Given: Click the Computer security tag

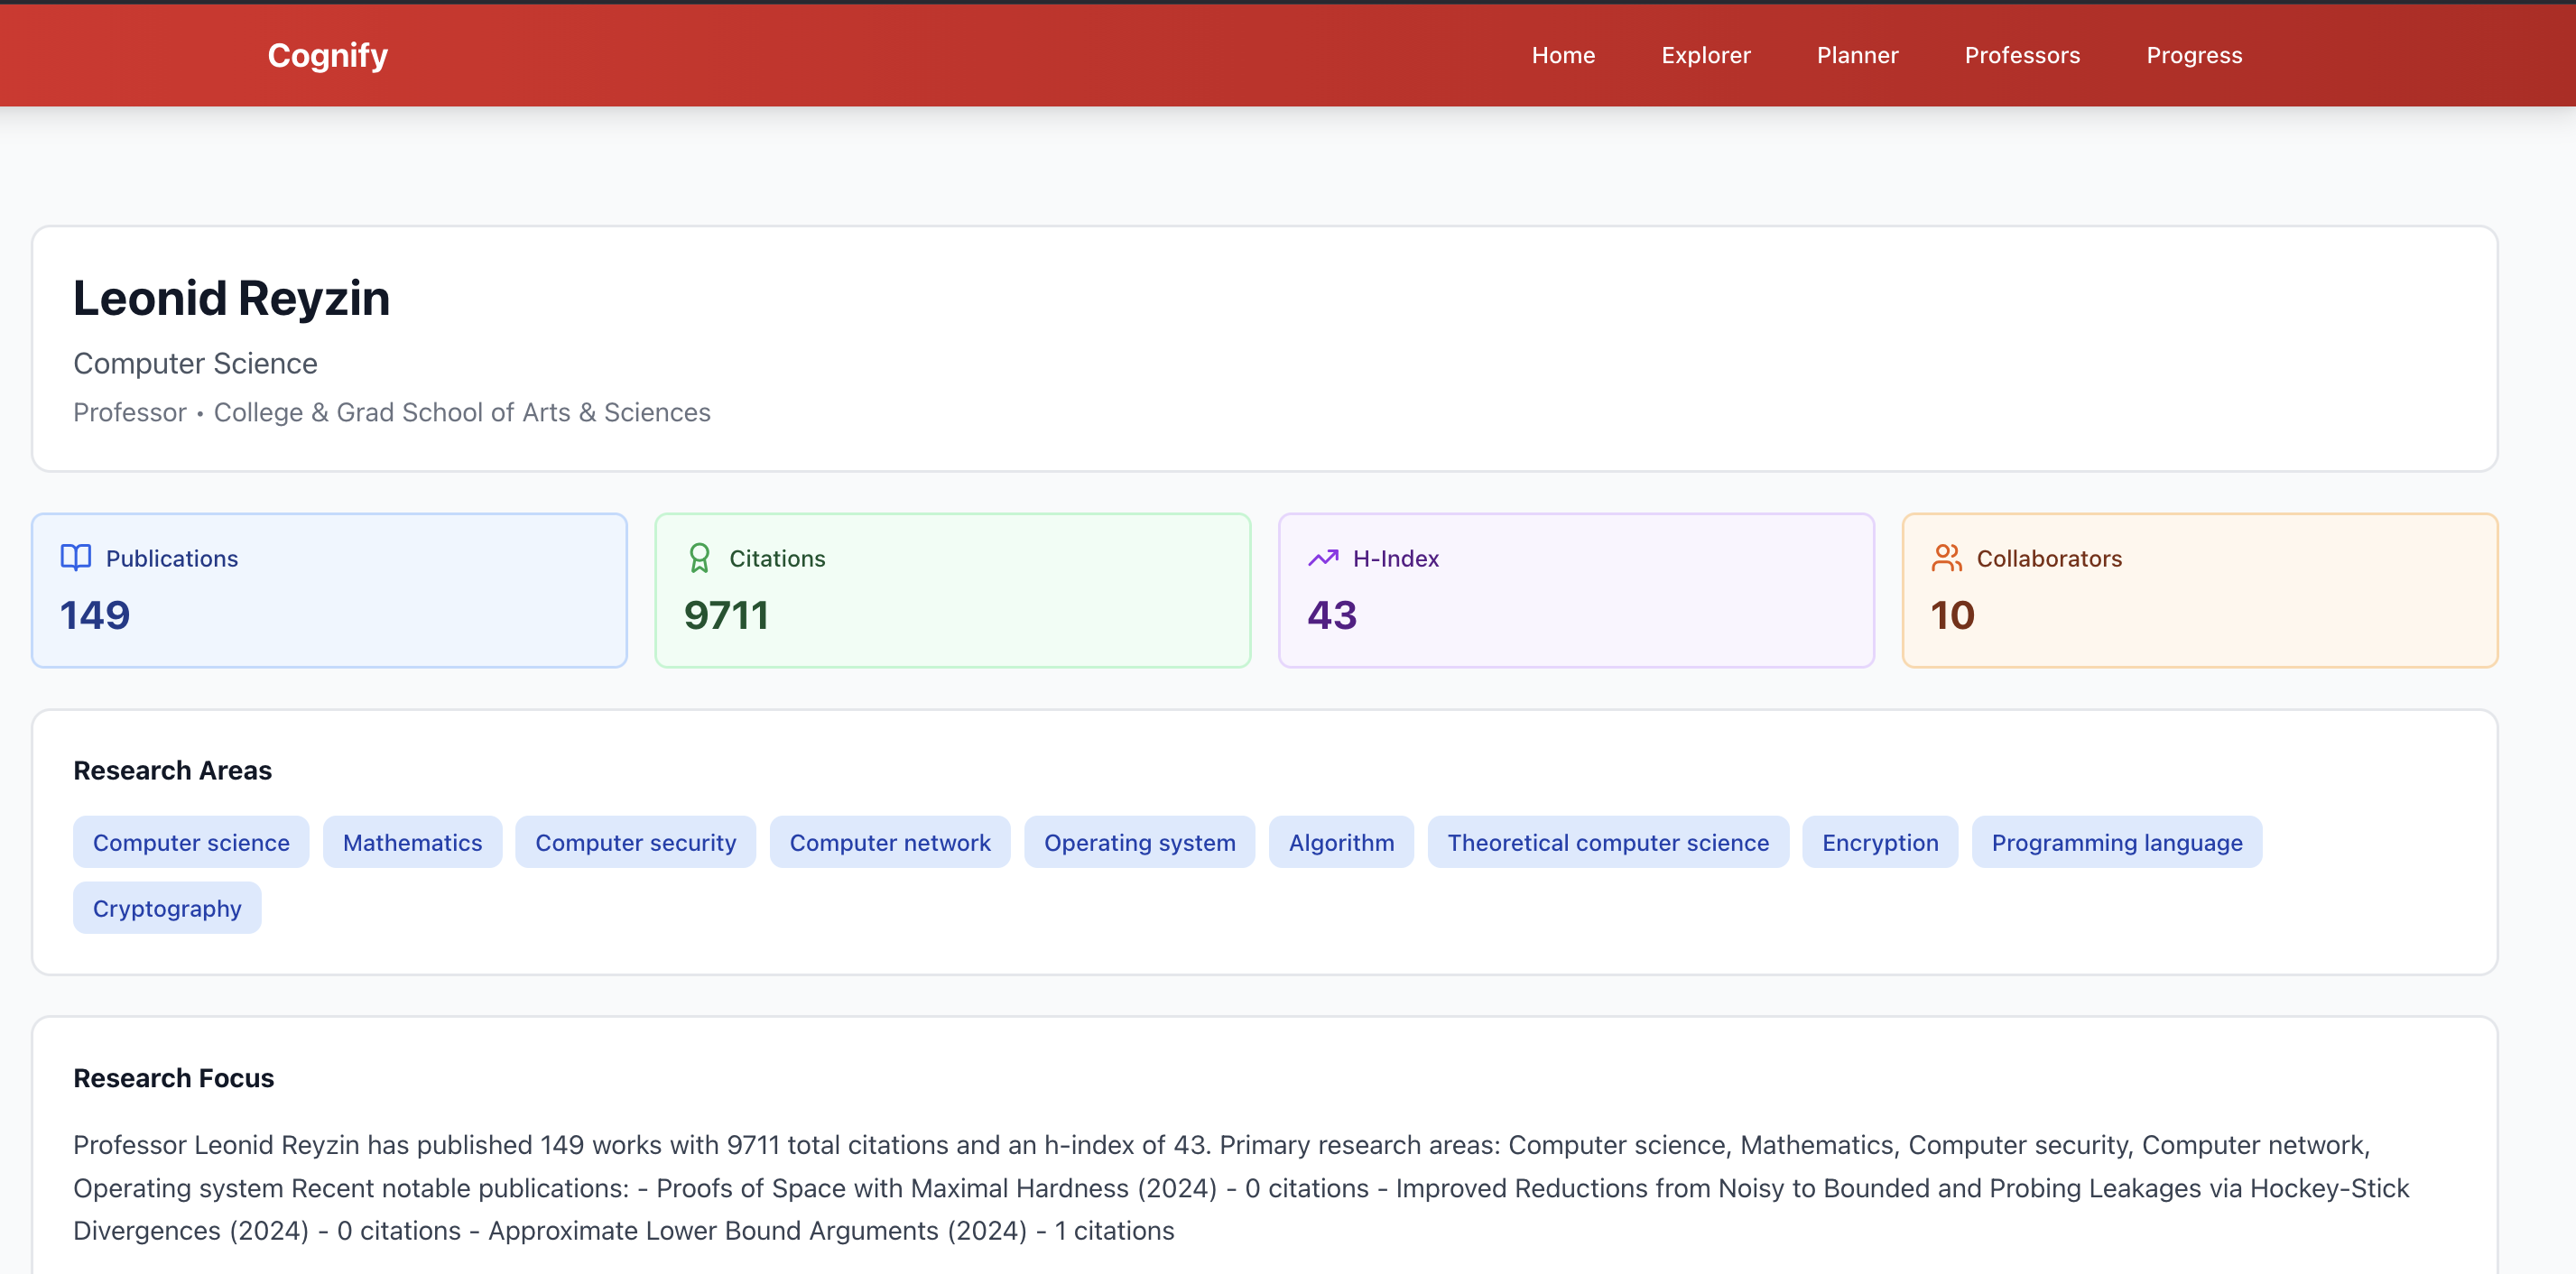Looking at the screenshot, I should coord(635,842).
